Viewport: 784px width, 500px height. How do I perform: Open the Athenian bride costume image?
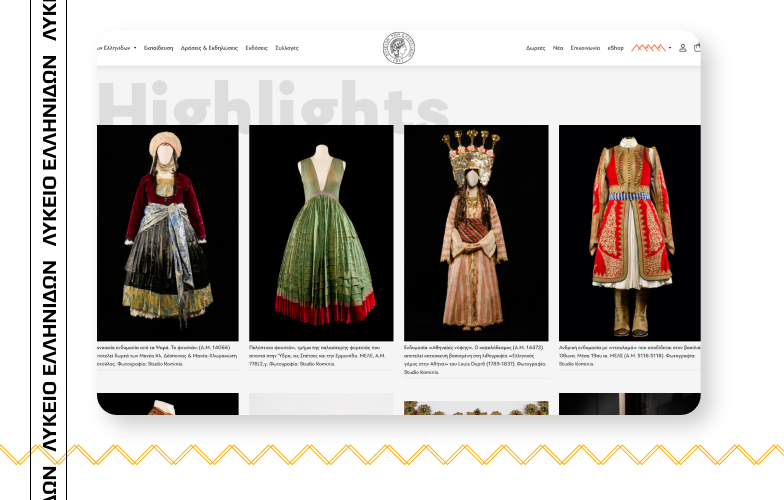point(476,233)
